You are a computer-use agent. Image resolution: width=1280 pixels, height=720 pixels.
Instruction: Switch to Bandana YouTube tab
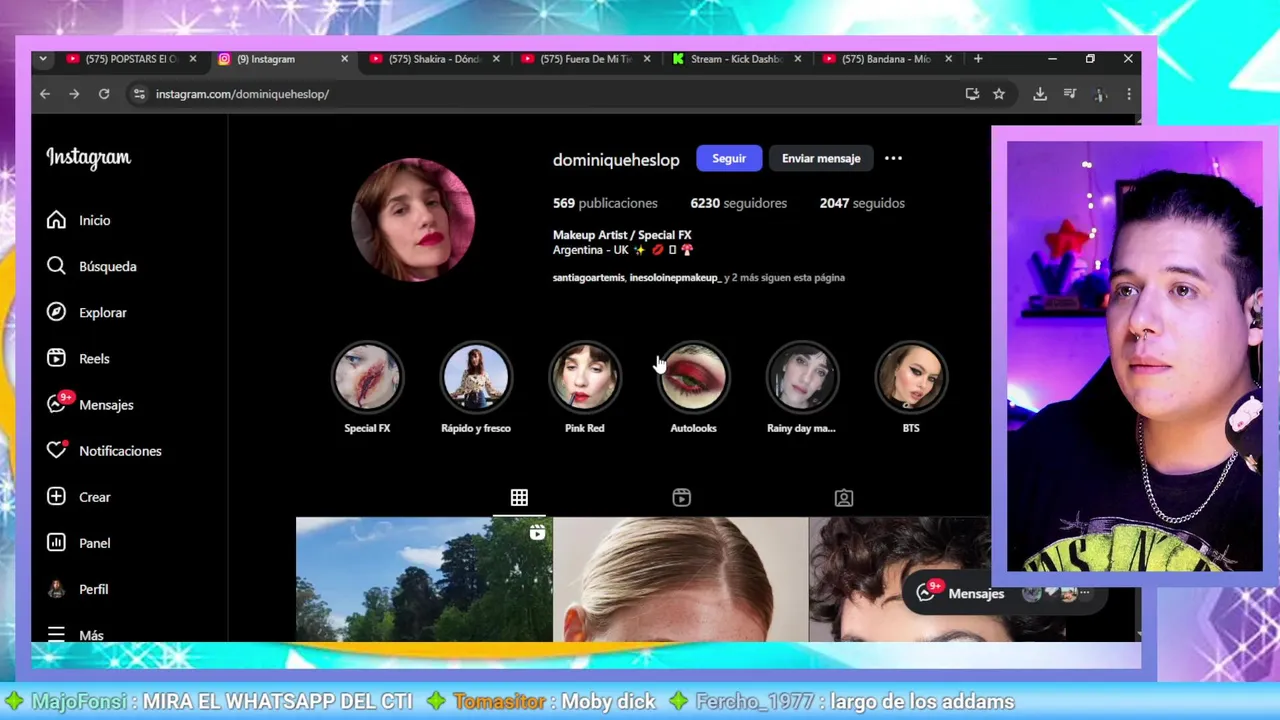tap(888, 59)
